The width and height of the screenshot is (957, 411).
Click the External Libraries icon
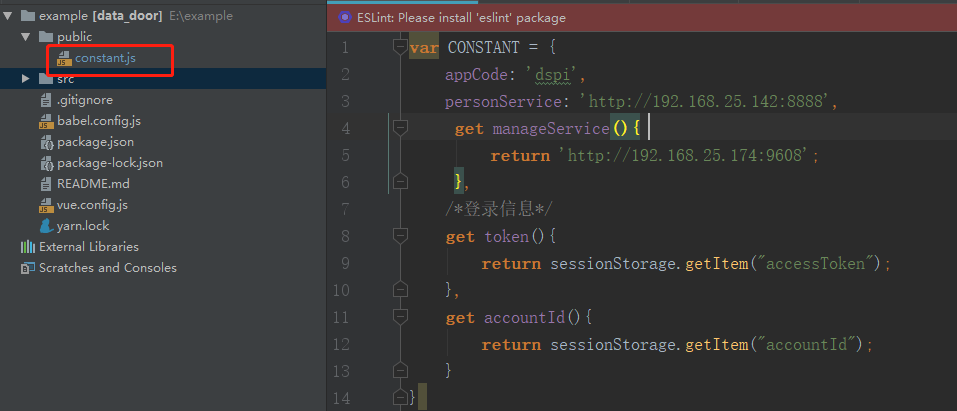28,247
